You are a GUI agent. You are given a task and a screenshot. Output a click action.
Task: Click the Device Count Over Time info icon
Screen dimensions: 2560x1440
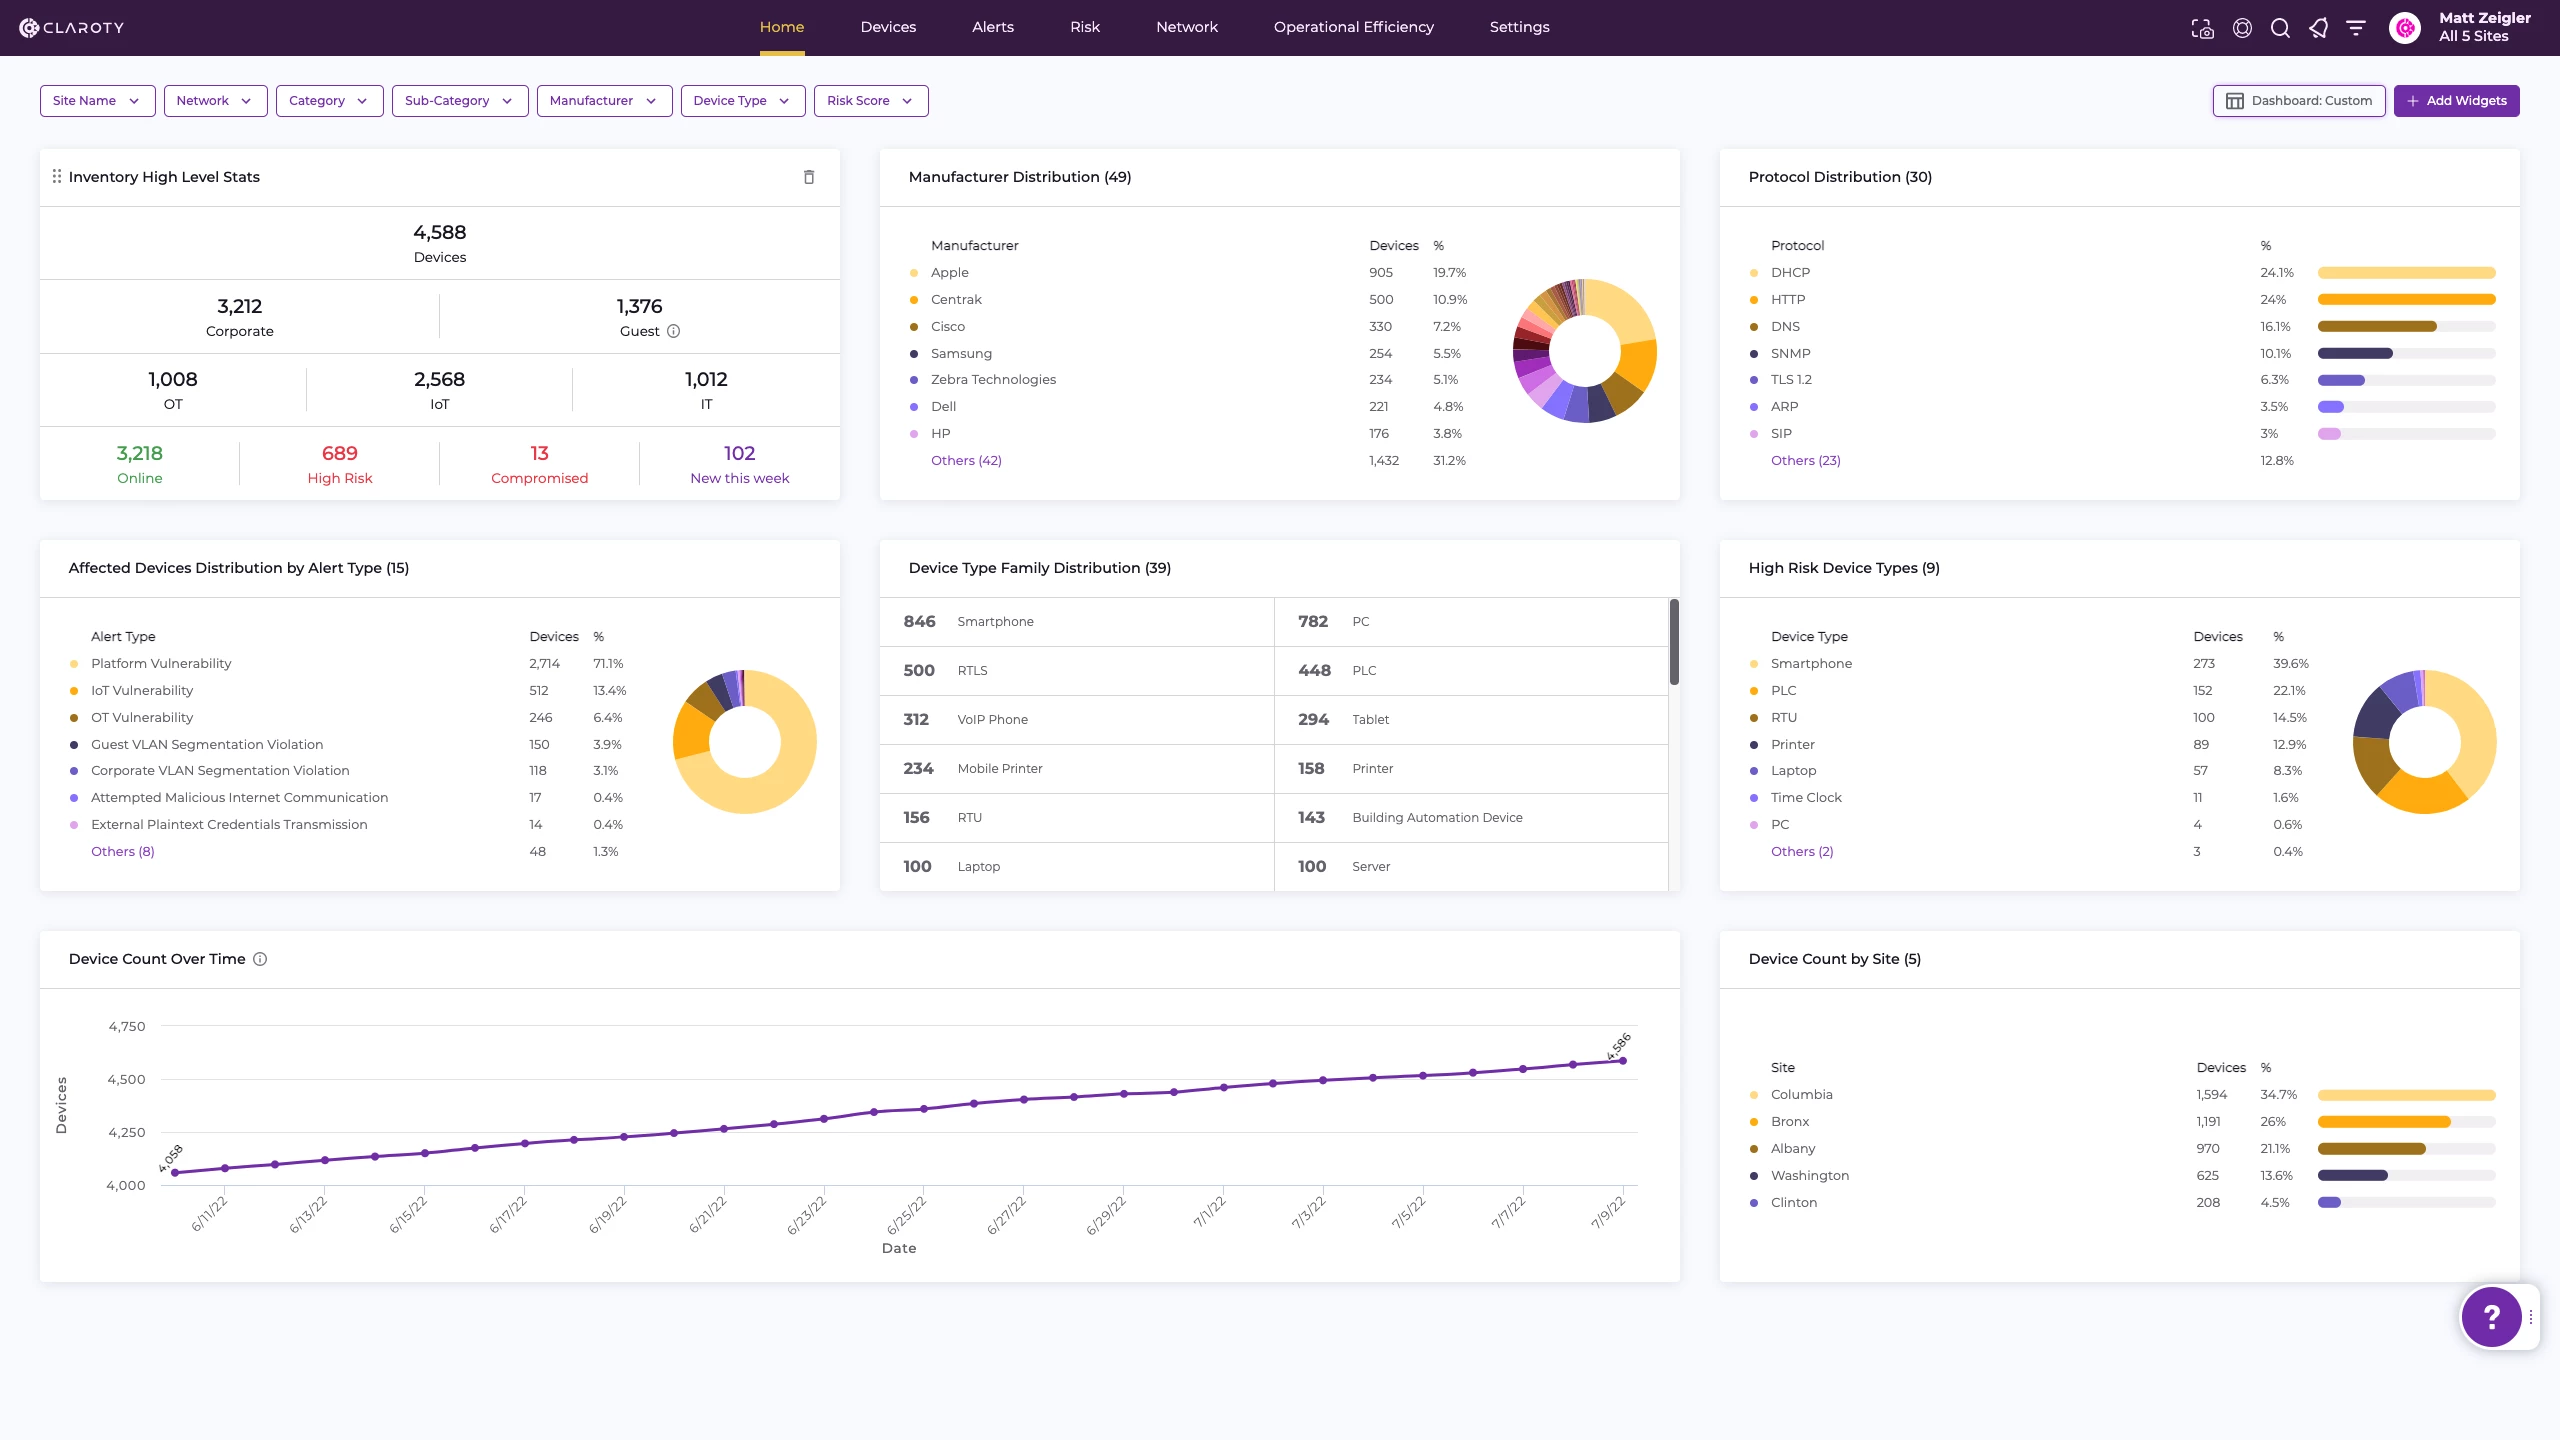(260, 959)
